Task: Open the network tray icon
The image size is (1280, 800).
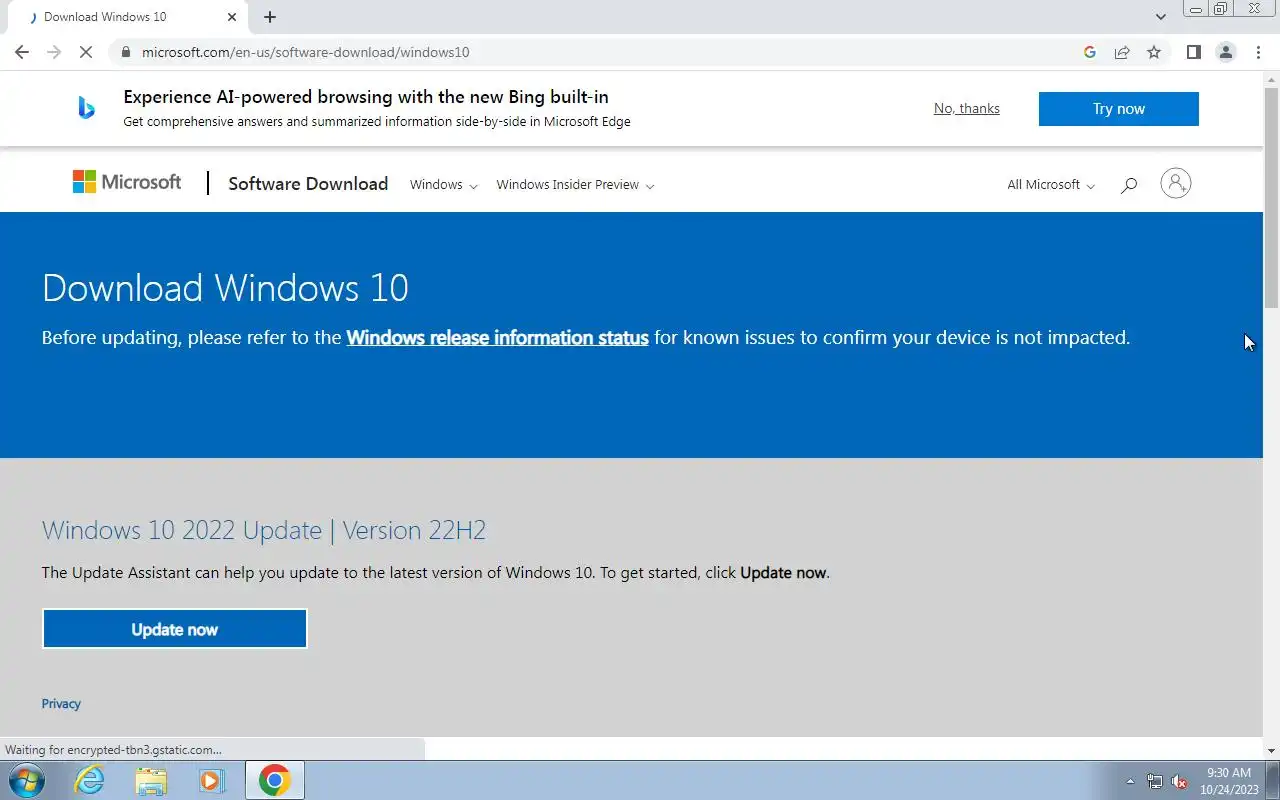Action: pyautogui.click(x=1155, y=781)
